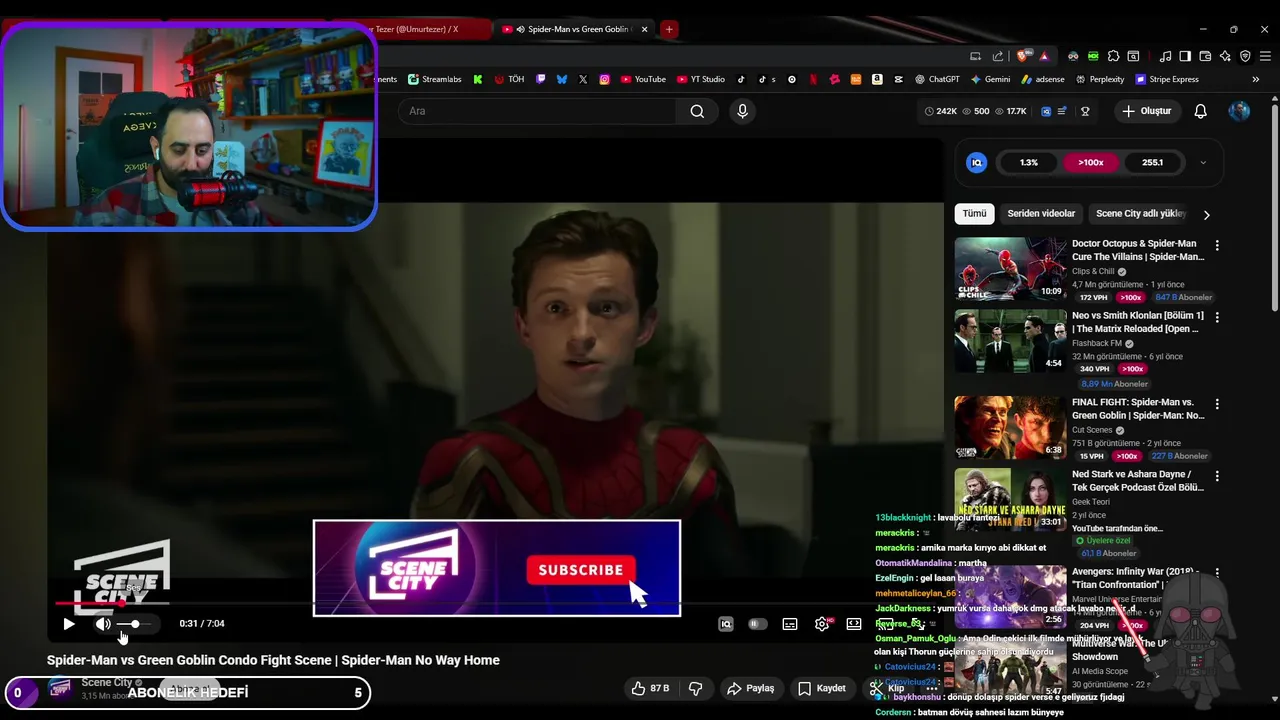Open the Twitch bookmark icon

(541, 79)
